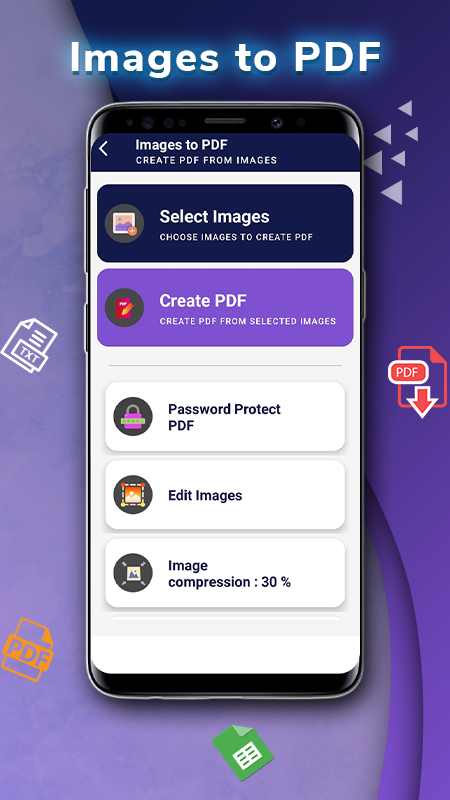Click "Choose images to create PDF" subtitle
The width and height of the screenshot is (450, 800).
click(236, 237)
